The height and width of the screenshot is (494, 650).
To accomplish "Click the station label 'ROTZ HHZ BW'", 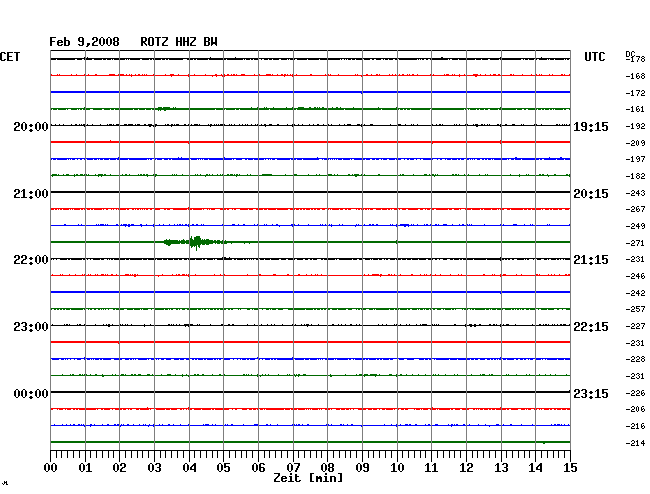I will [x=179, y=42].
